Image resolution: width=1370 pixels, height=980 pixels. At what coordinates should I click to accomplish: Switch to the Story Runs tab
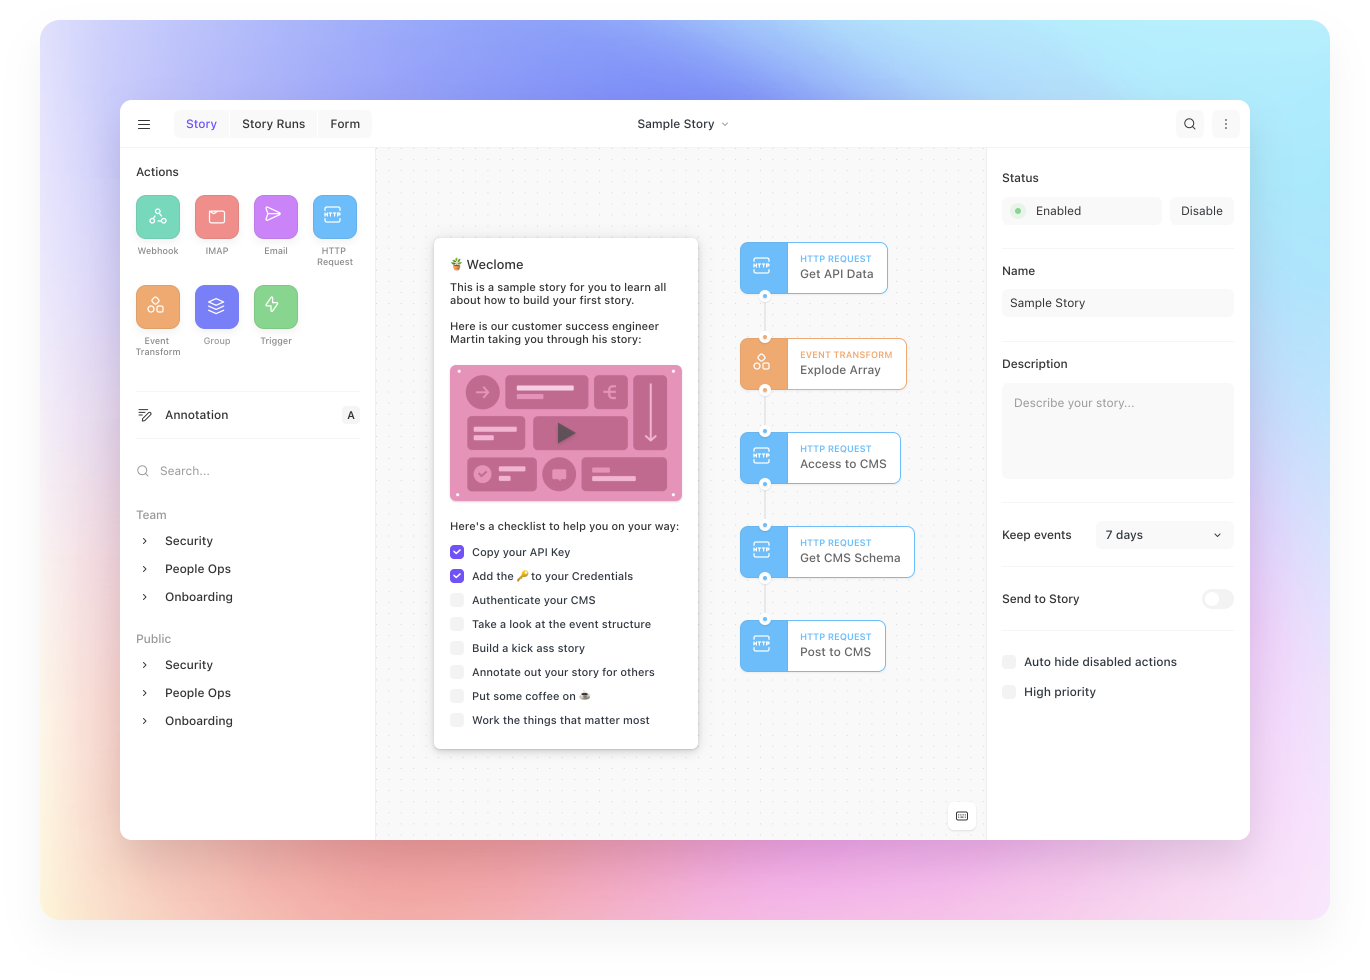point(273,124)
